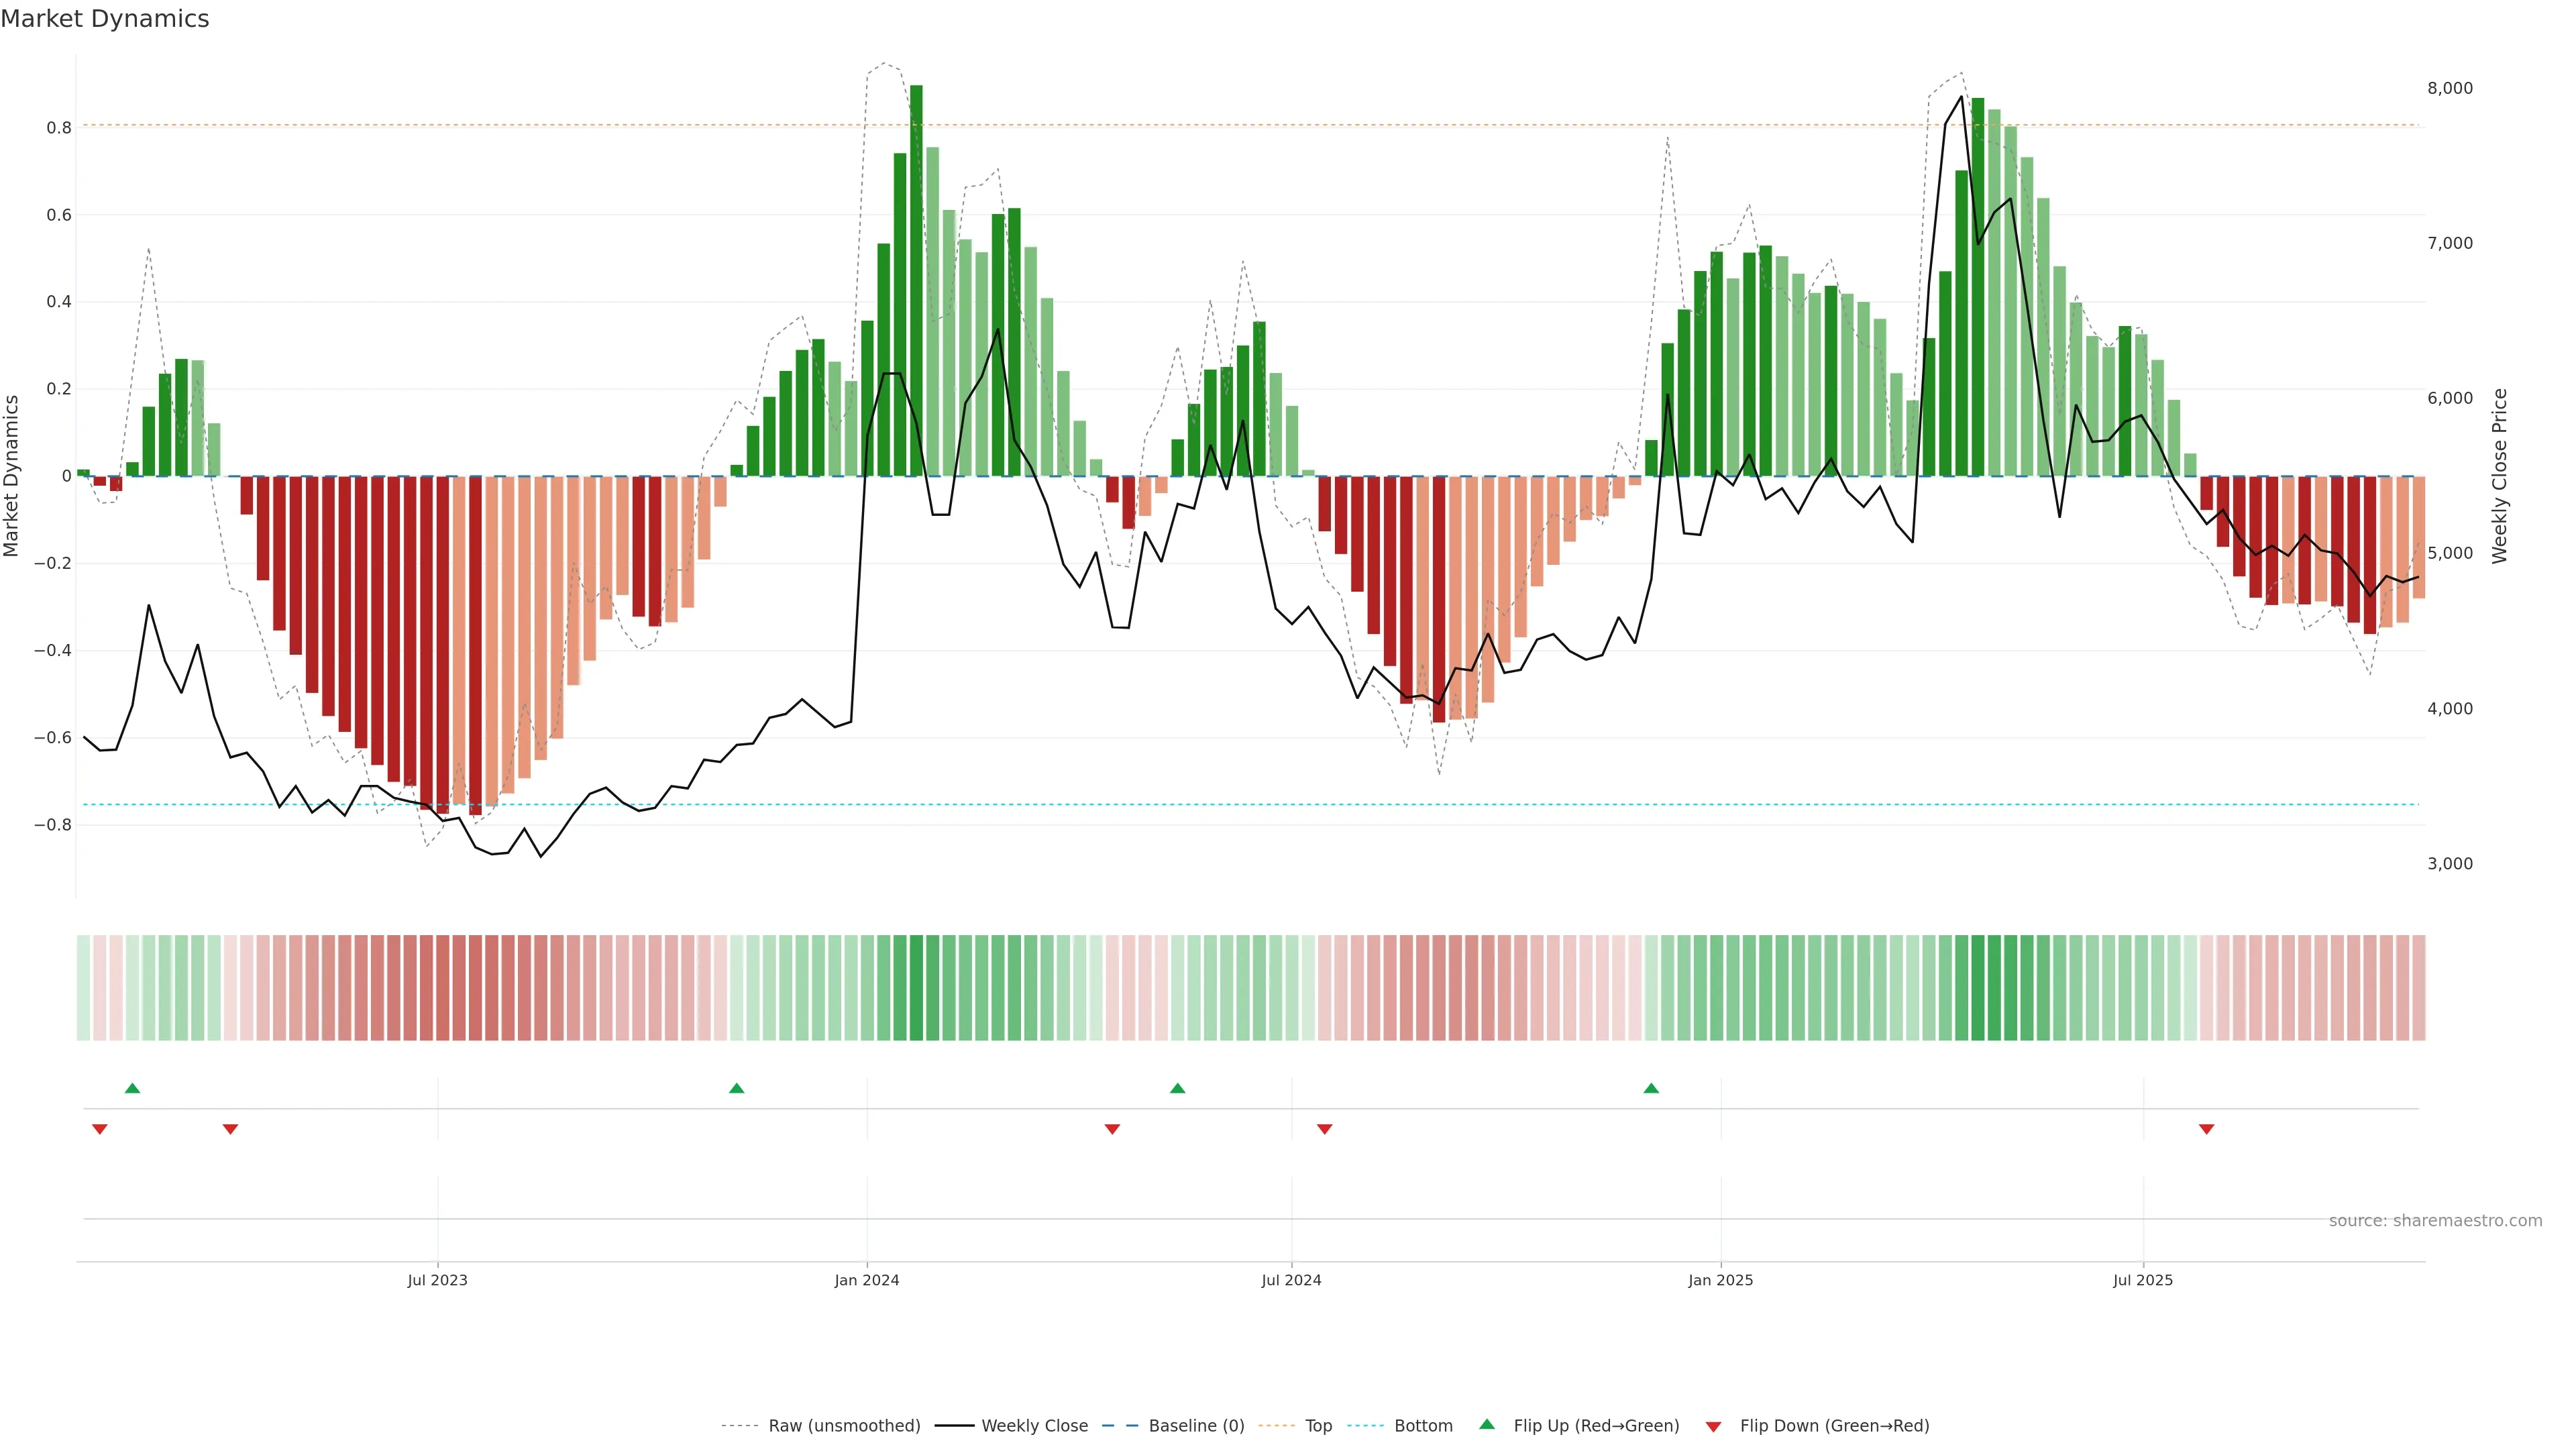Viewport: 2576px width, 1449px height.
Task: Click the tallest dark green bar in early 2024
Action: tap(916, 280)
